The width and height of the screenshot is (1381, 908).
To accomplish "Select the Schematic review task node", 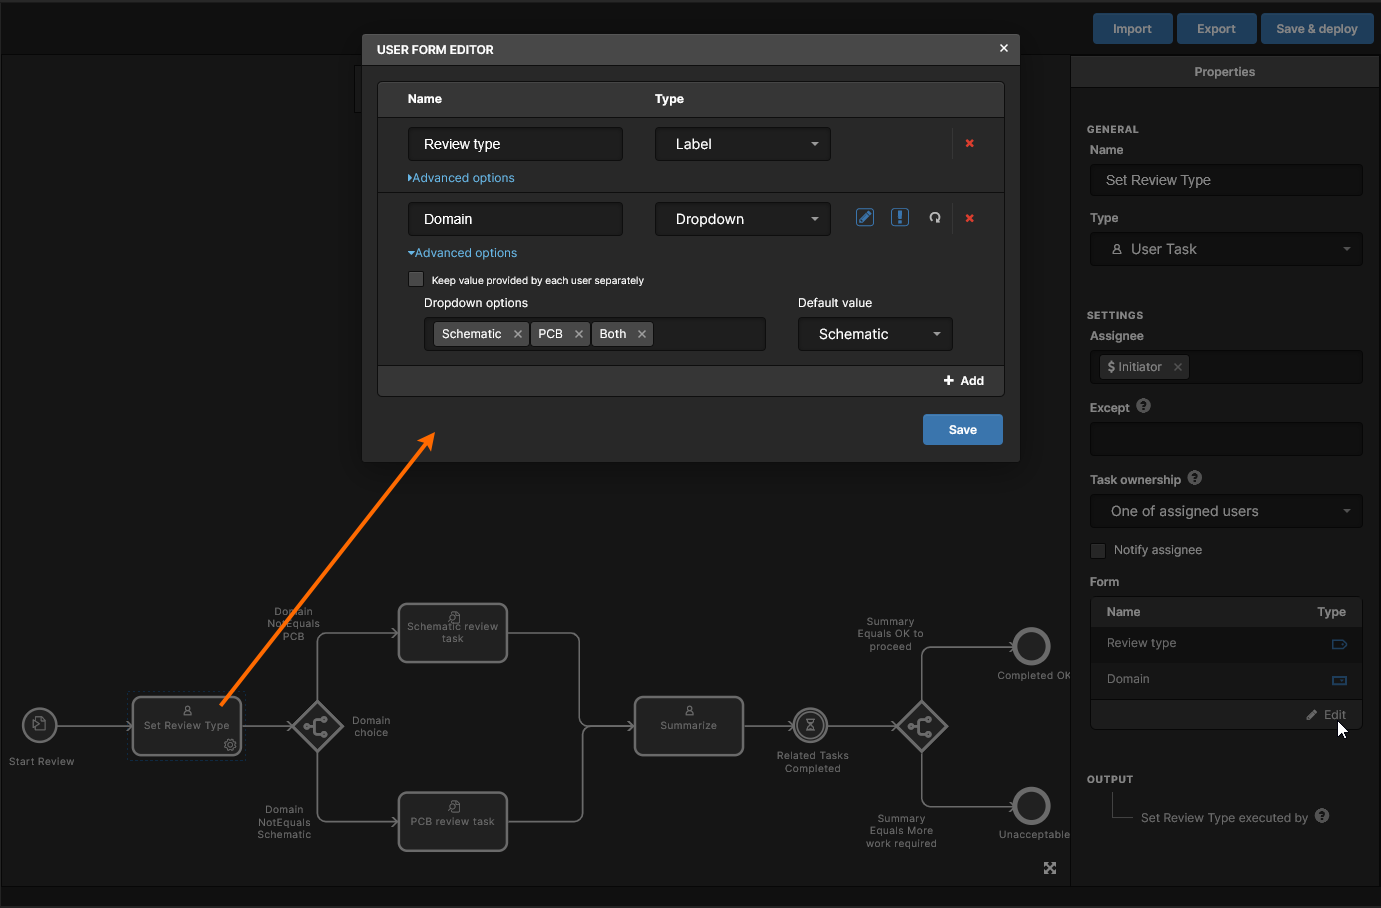I will pos(453,633).
